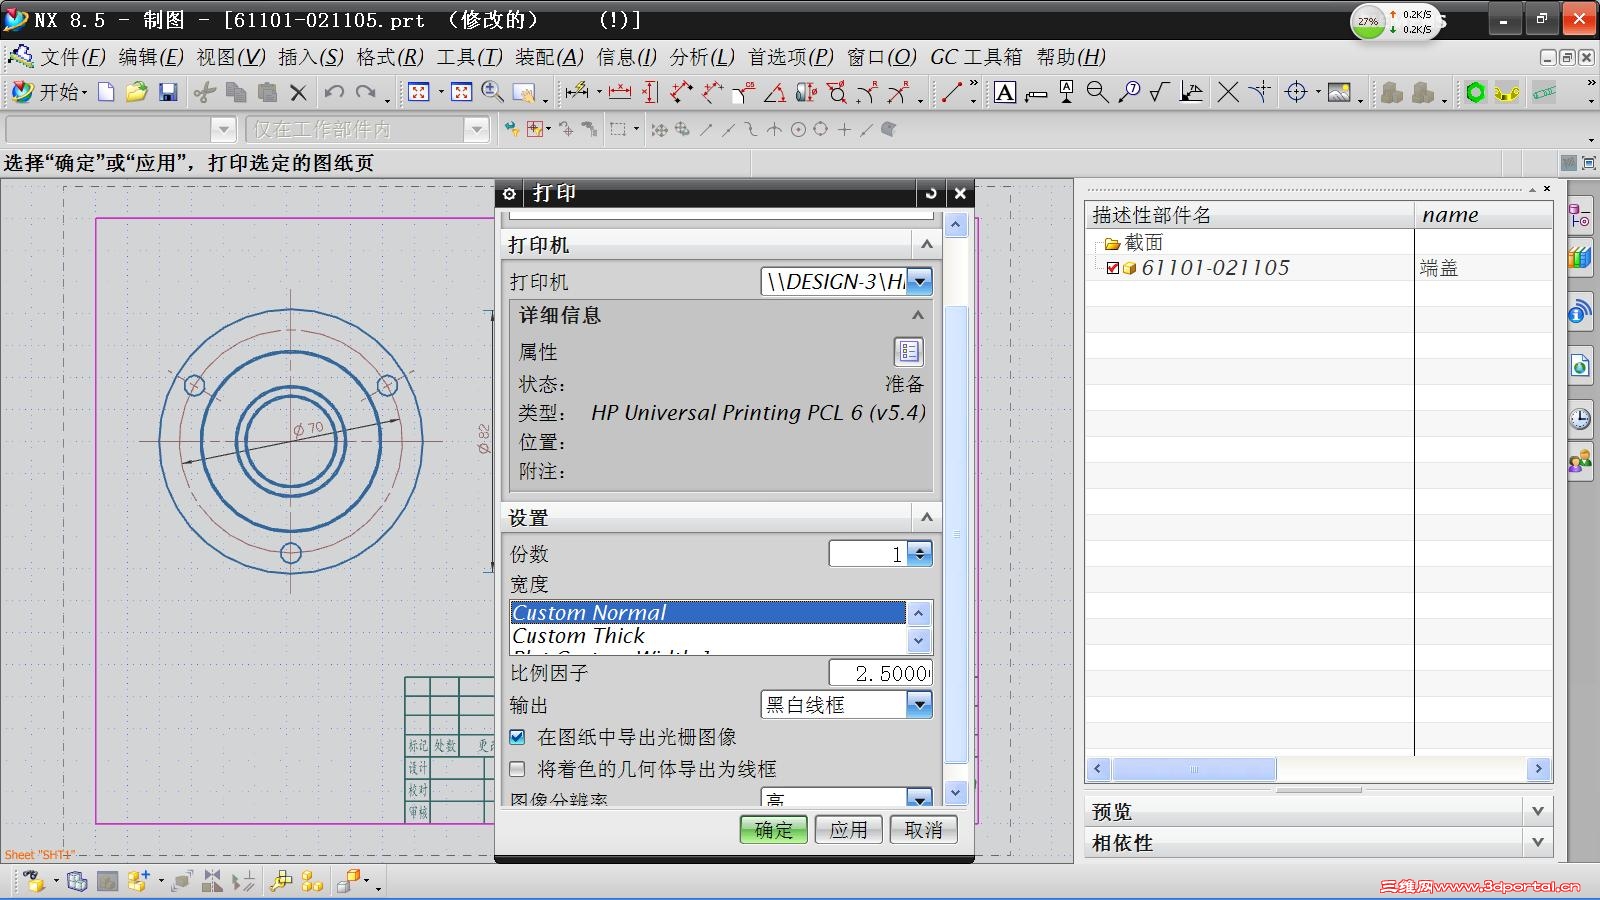1600x900 pixels.
Task: Click the Redo arrow icon
Action: [366, 93]
